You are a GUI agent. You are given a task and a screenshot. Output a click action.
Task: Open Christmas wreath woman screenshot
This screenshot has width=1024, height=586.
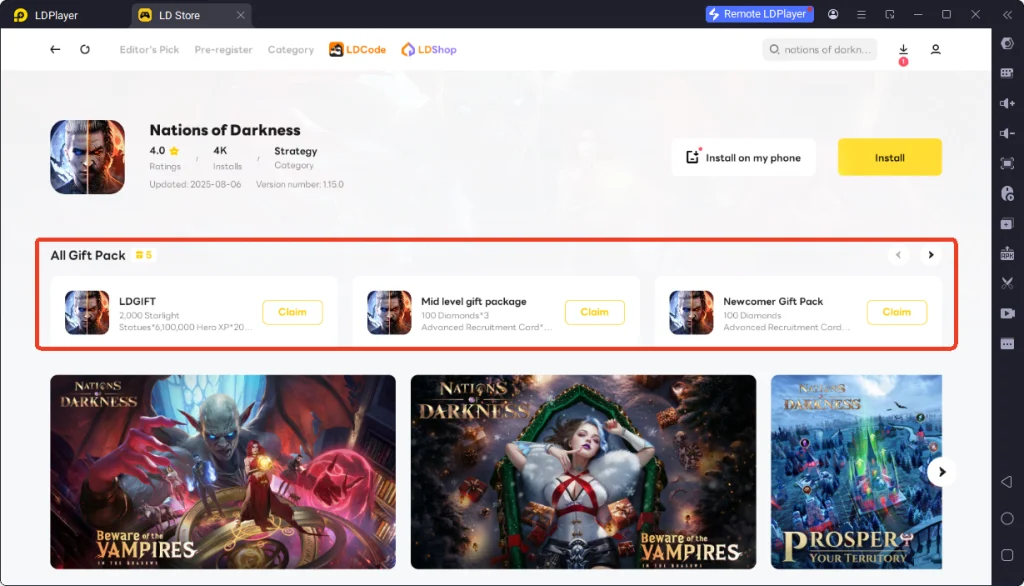coord(583,472)
